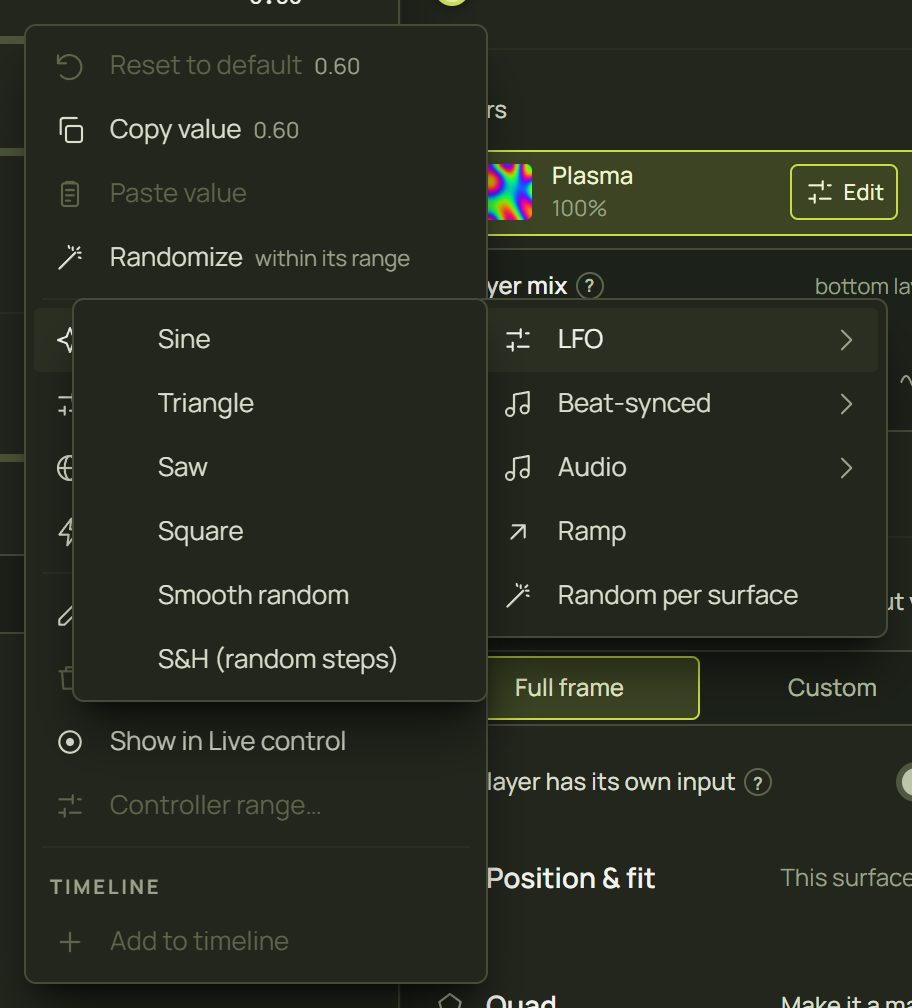Image resolution: width=912 pixels, height=1008 pixels.
Task: Click the layer mix help question icon
Action: pos(589,285)
